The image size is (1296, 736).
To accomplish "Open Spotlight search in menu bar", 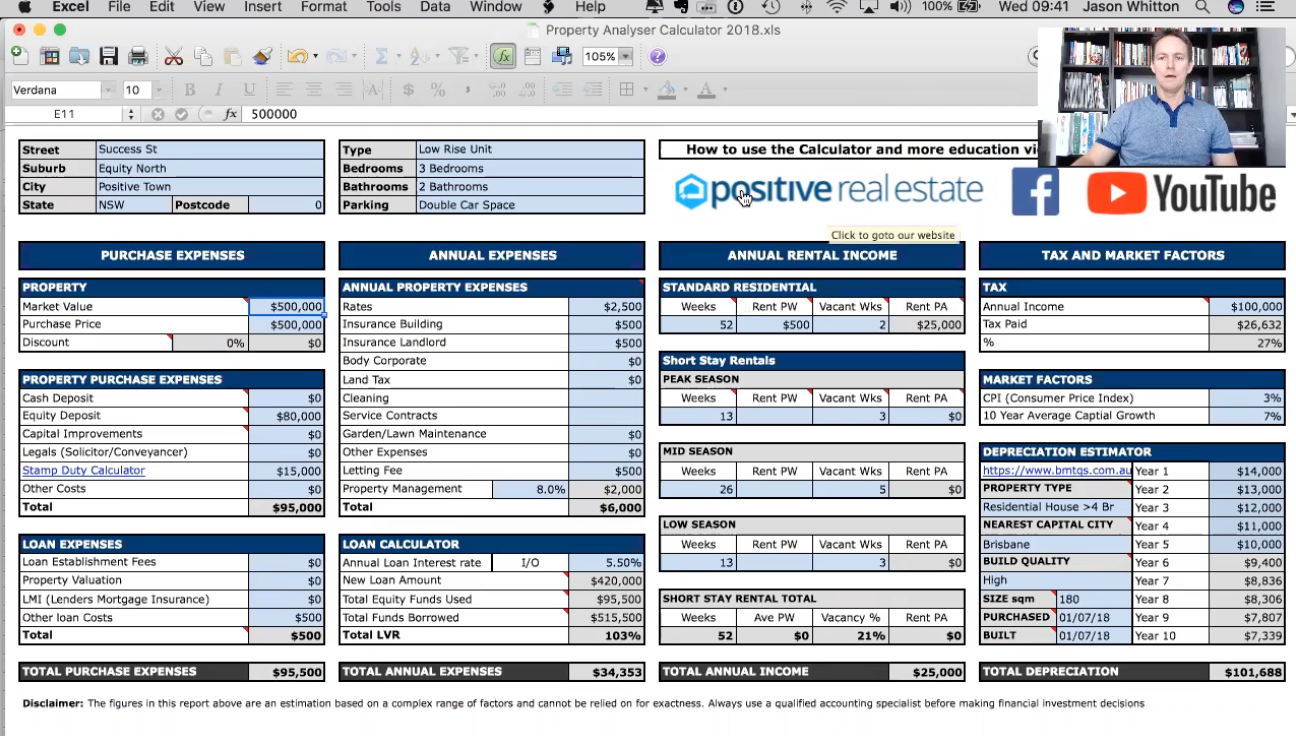I will [x=1201, y=7].
